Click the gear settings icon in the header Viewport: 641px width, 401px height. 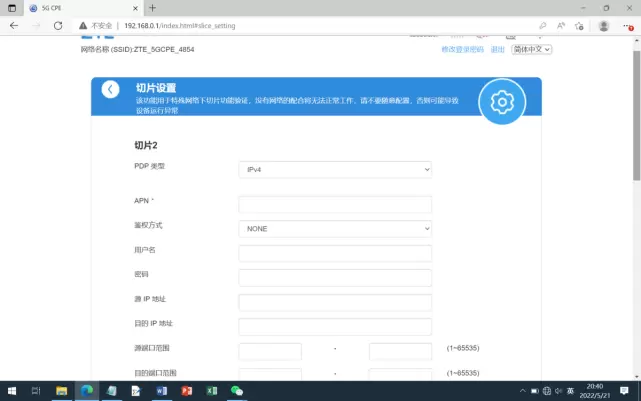click(x=502, y=101)
